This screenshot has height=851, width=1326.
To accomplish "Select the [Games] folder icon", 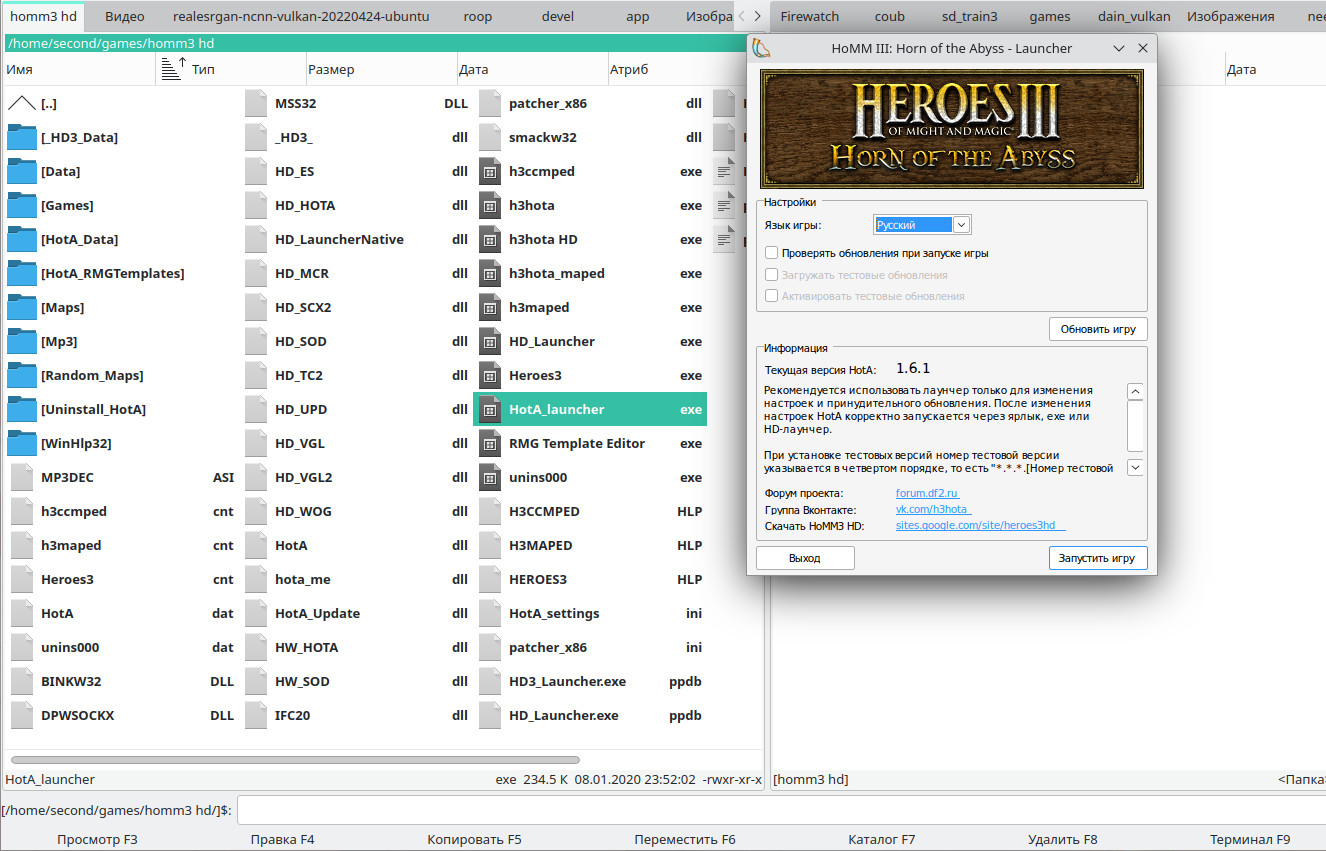I will (x=21, y=205).
